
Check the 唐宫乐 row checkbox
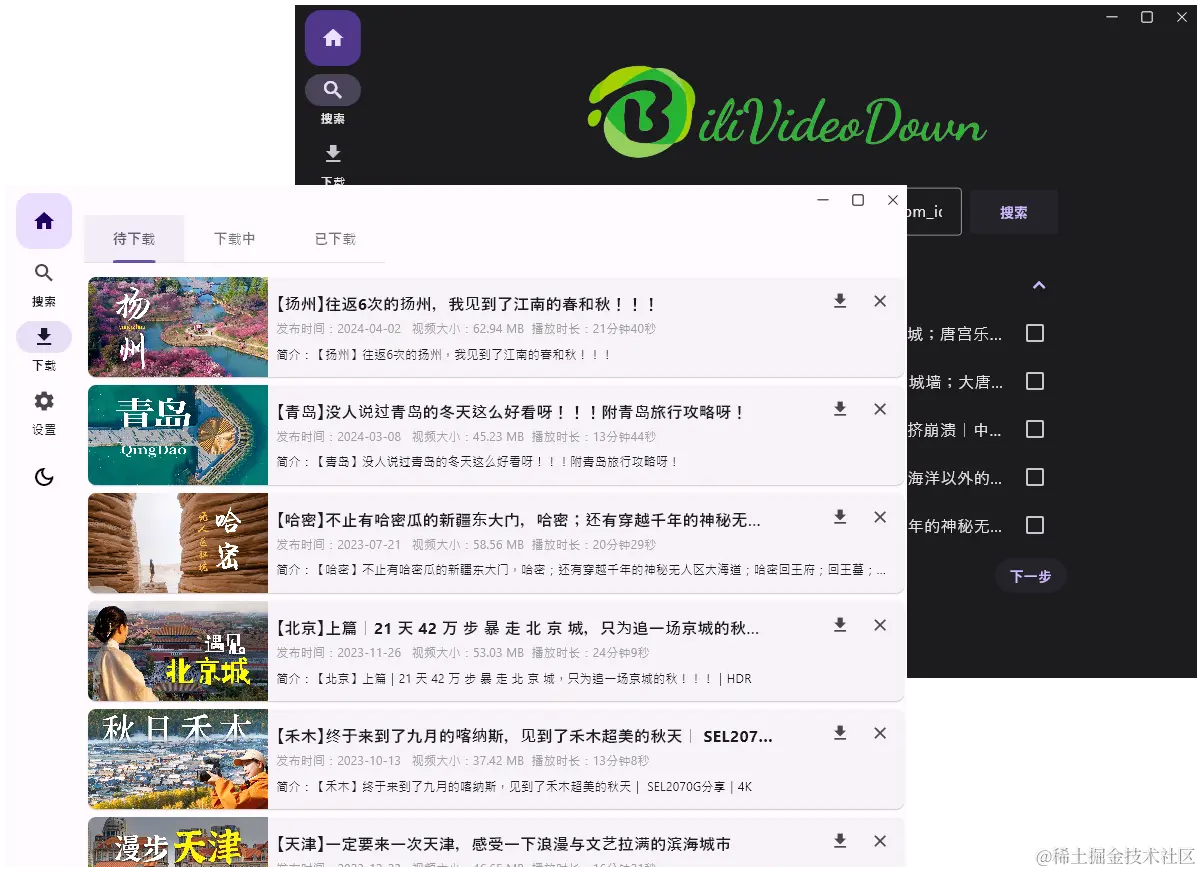pos(1035,333)
